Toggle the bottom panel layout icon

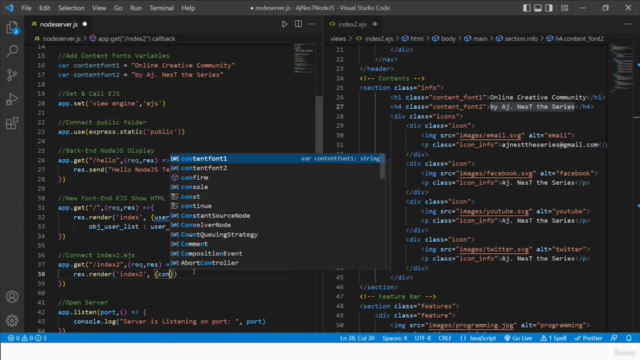538,8
